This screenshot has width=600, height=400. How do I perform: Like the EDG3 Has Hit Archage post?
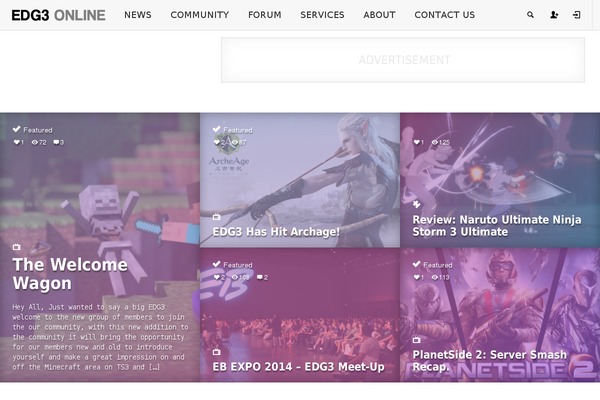pos(217,142)
